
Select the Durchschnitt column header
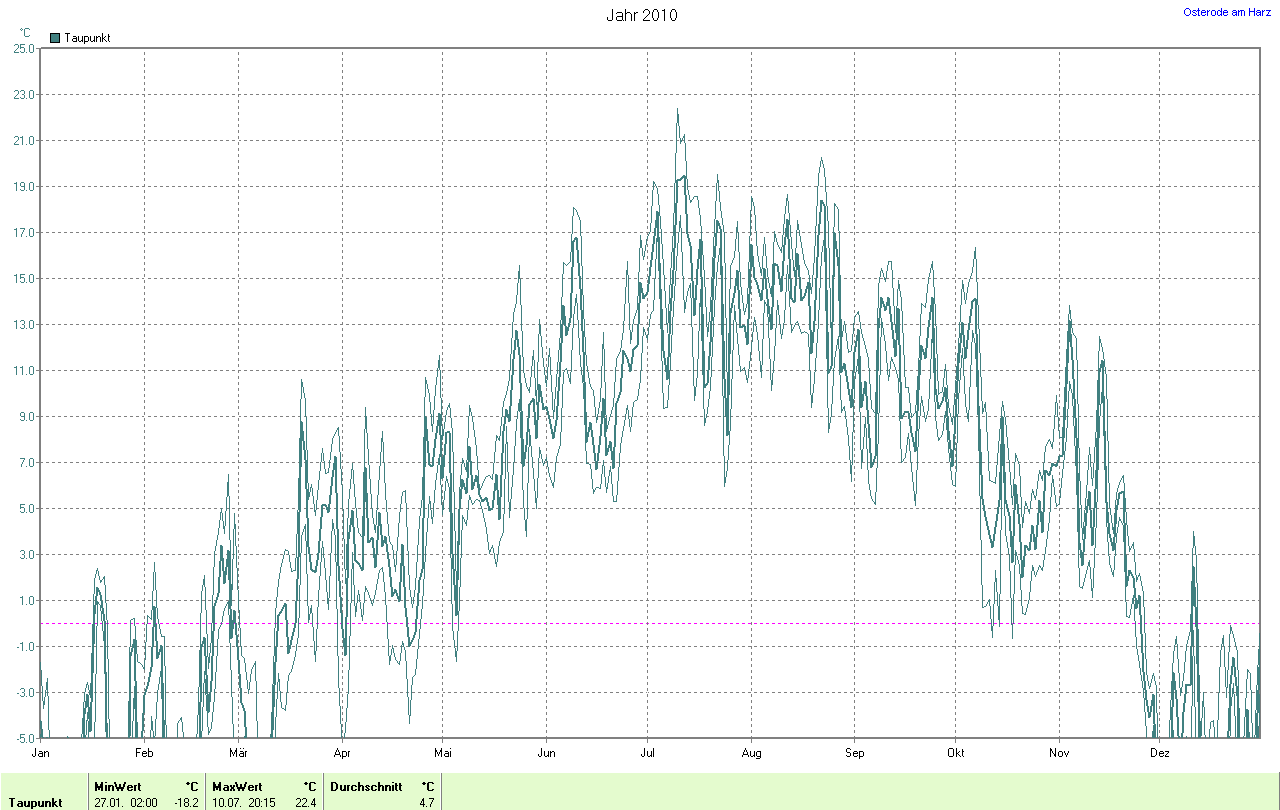(366, 787)
